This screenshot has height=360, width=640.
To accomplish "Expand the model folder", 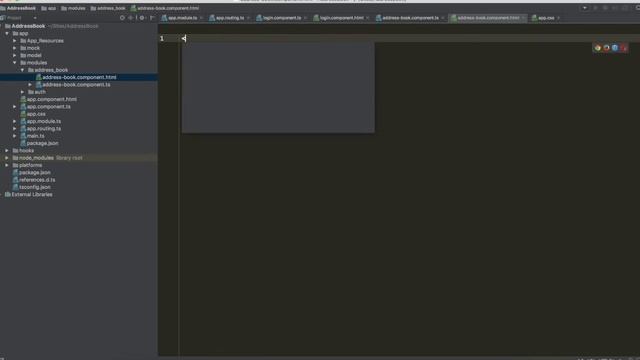I will [x=15, y=56].
